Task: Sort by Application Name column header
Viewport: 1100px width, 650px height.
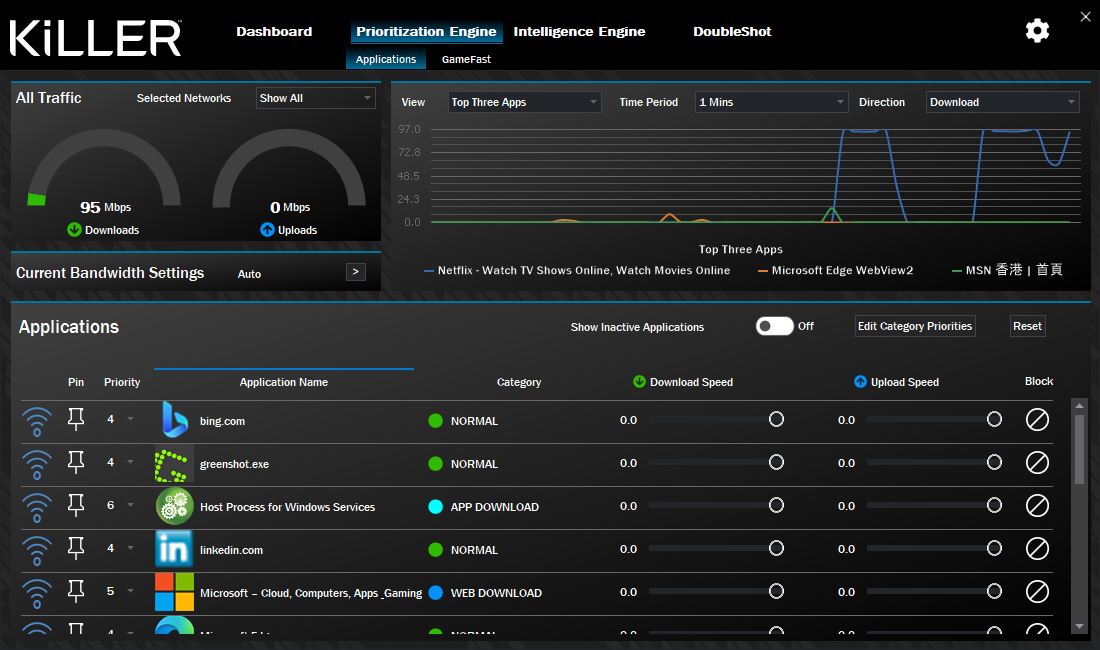Action: [283, 382]
